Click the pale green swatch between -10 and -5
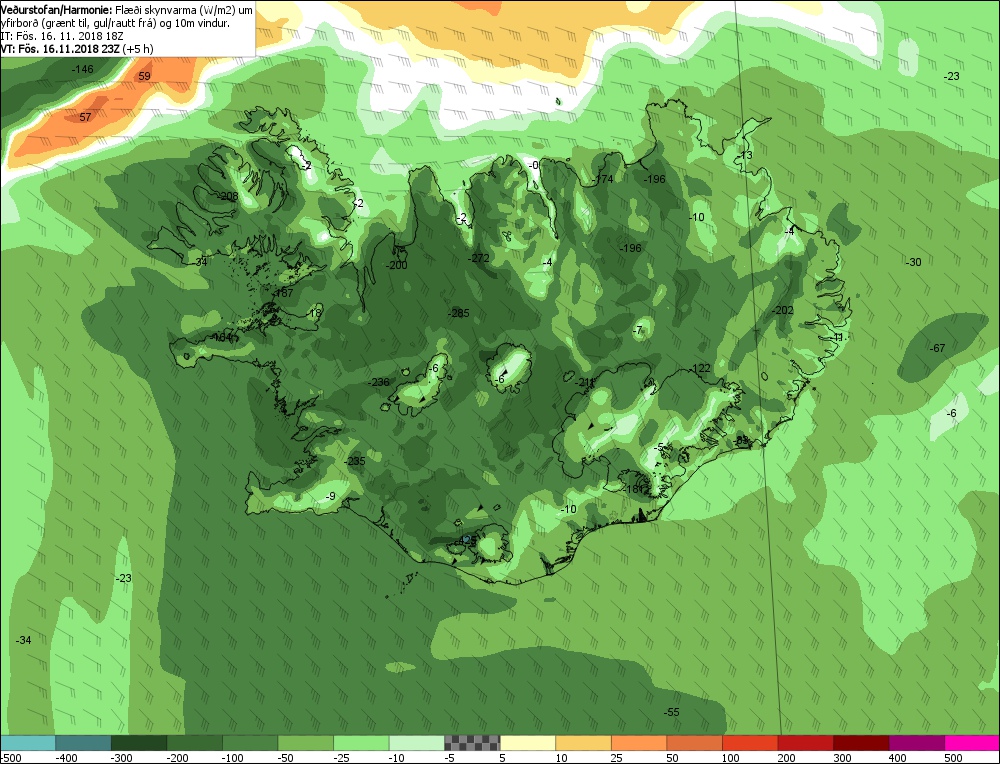 coord(416,743)
